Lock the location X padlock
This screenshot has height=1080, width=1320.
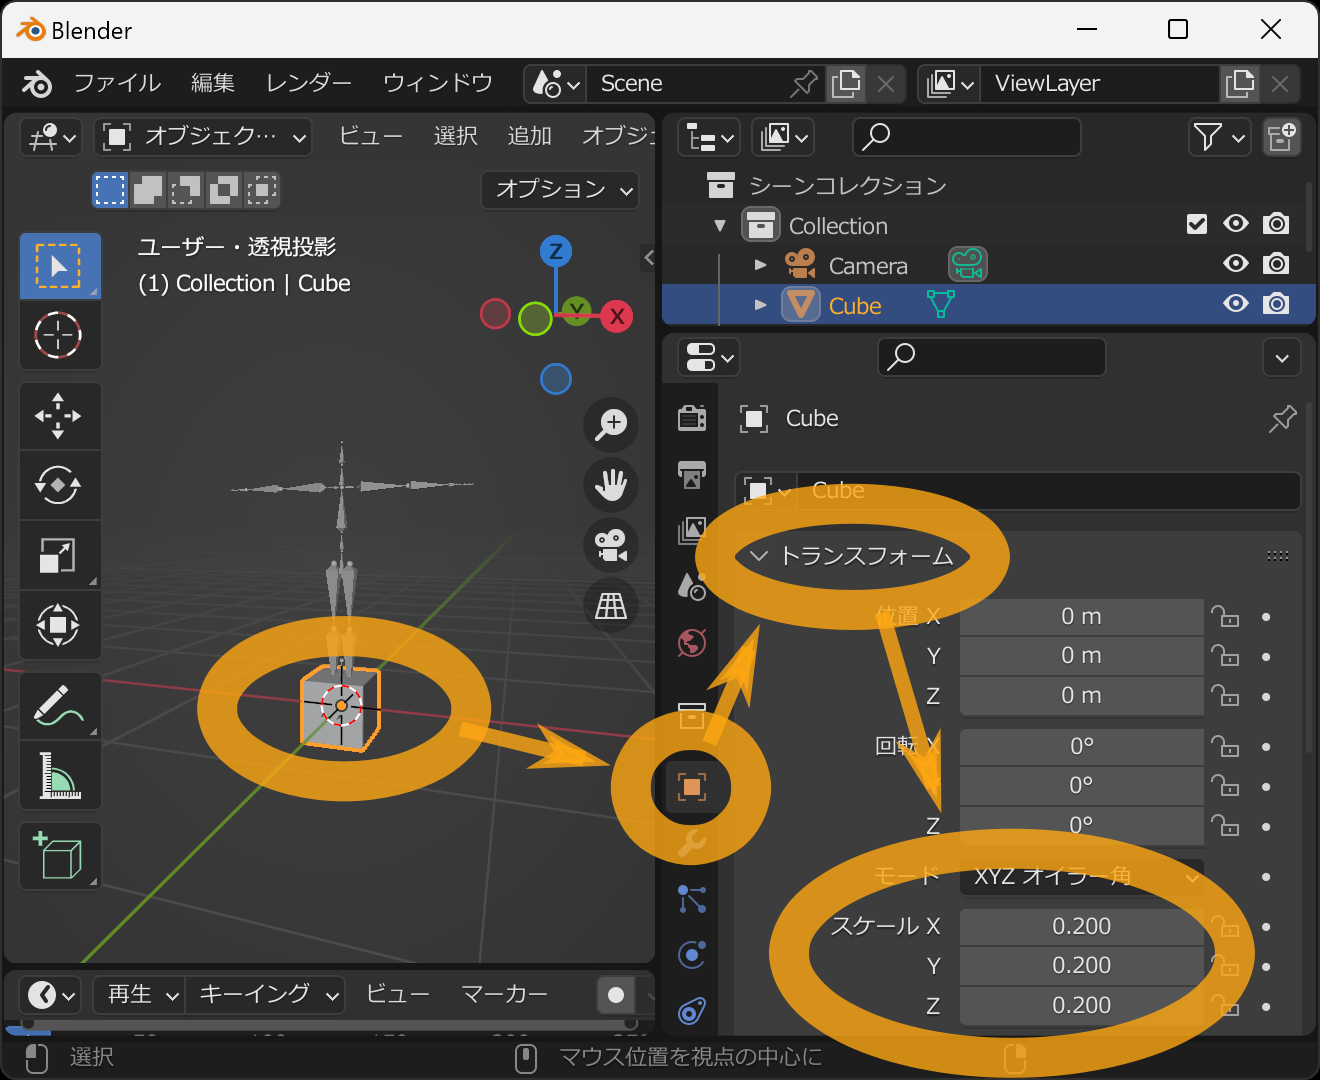[x=1225, y=616]
